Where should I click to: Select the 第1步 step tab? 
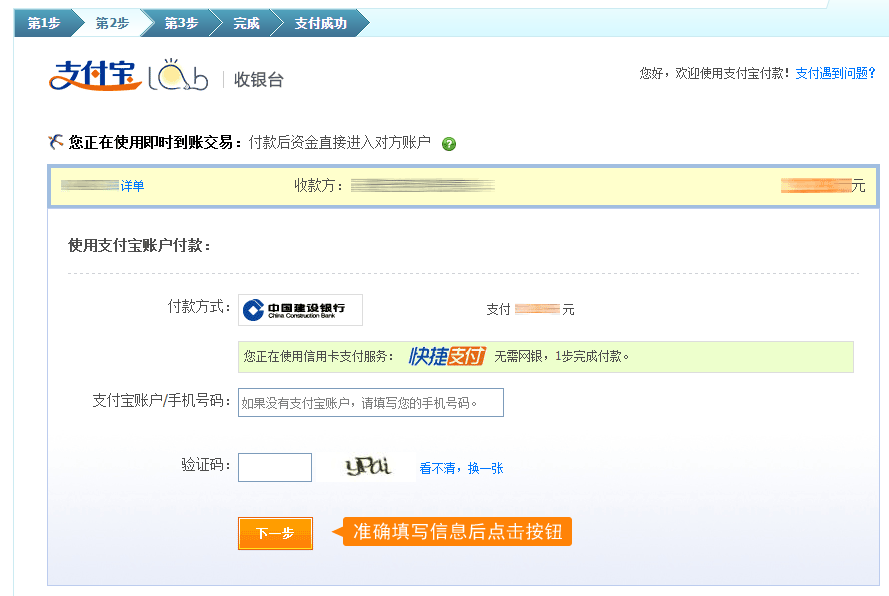click(x=44, y=23)
